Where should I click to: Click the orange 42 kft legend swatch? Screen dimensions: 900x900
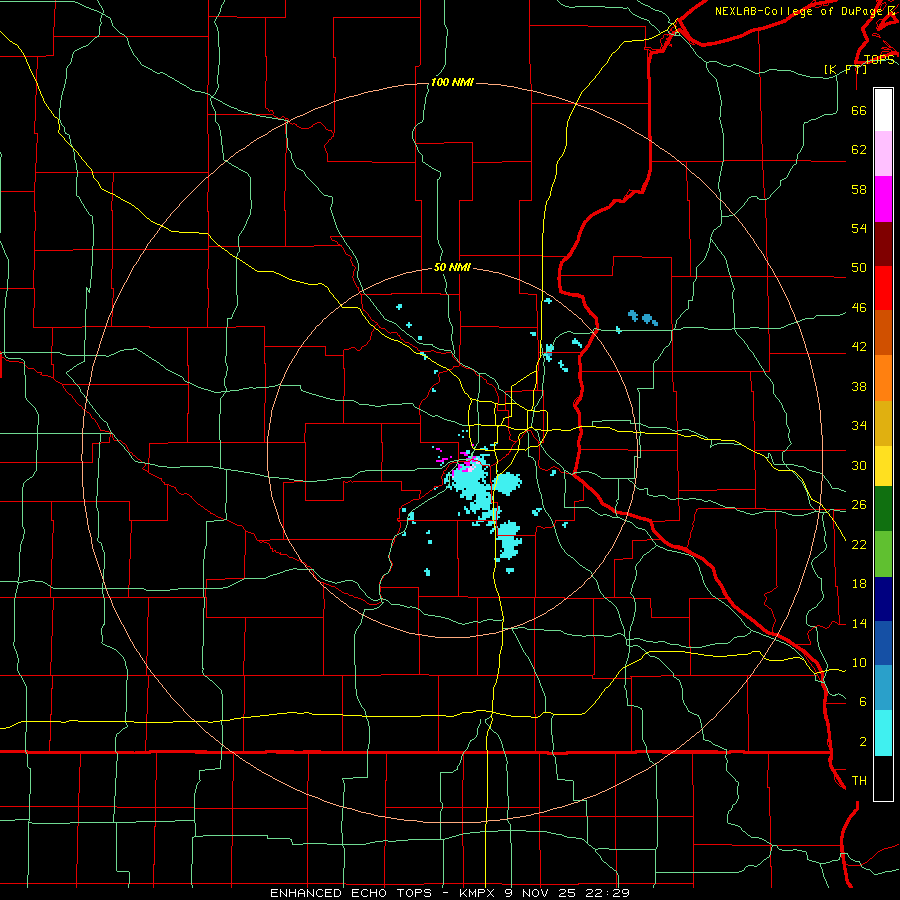point(883,377)
